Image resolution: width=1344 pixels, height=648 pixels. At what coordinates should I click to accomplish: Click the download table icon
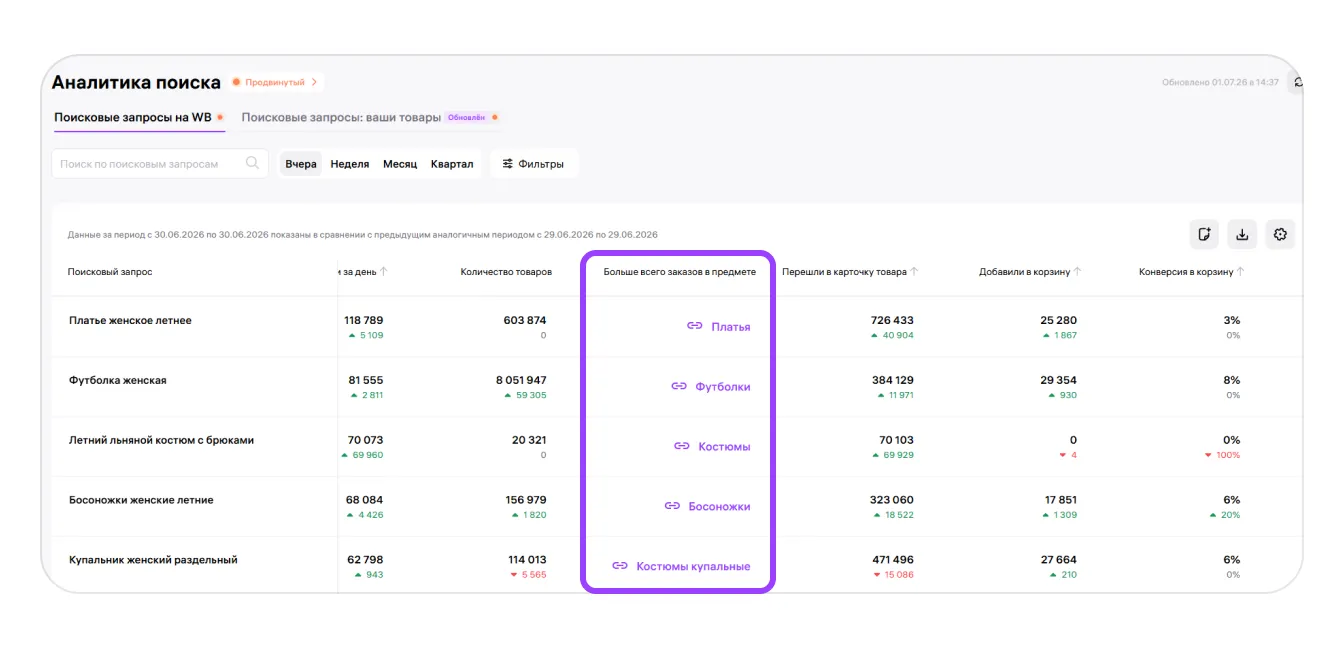tap(1242, 235)
